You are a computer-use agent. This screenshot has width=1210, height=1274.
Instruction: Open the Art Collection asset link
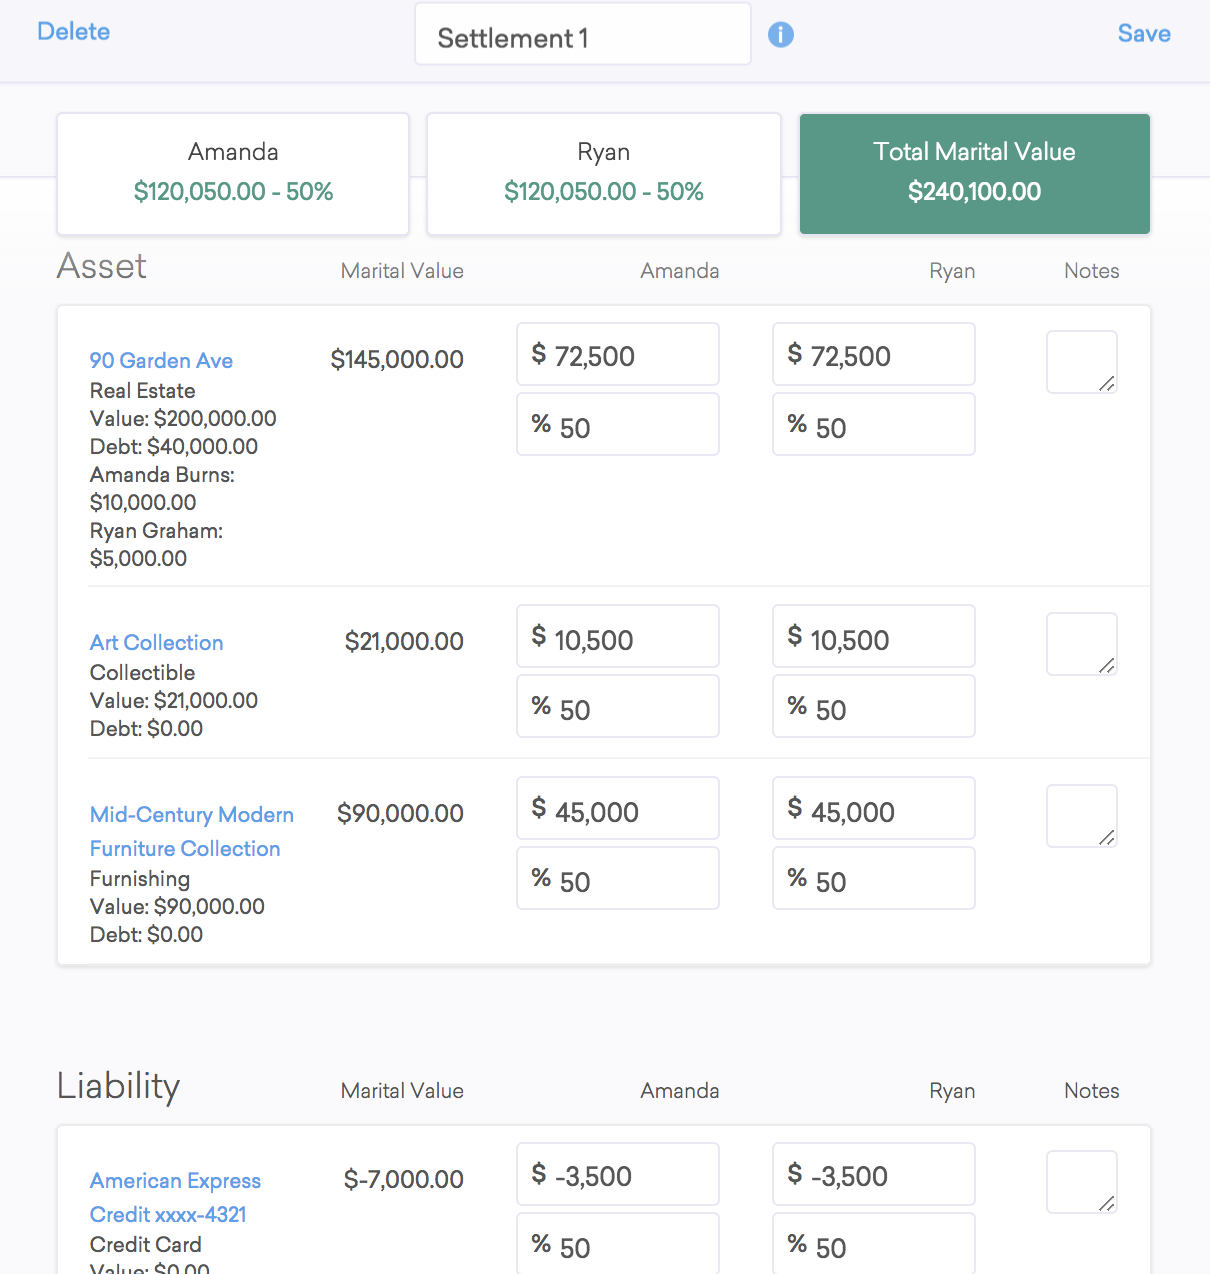[156, 642]
